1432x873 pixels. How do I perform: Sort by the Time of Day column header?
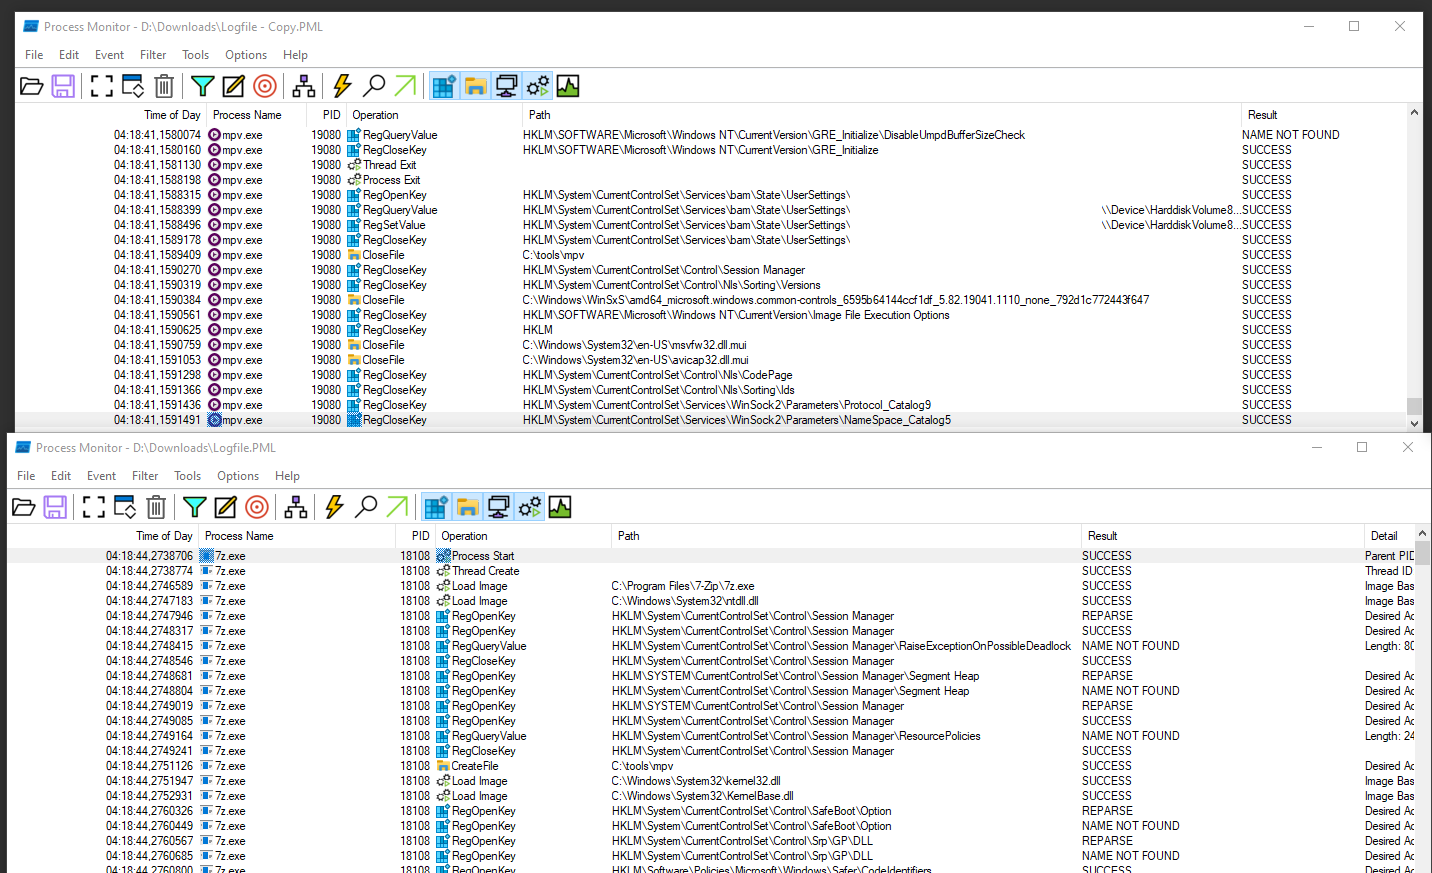click(x=172, y=114)
